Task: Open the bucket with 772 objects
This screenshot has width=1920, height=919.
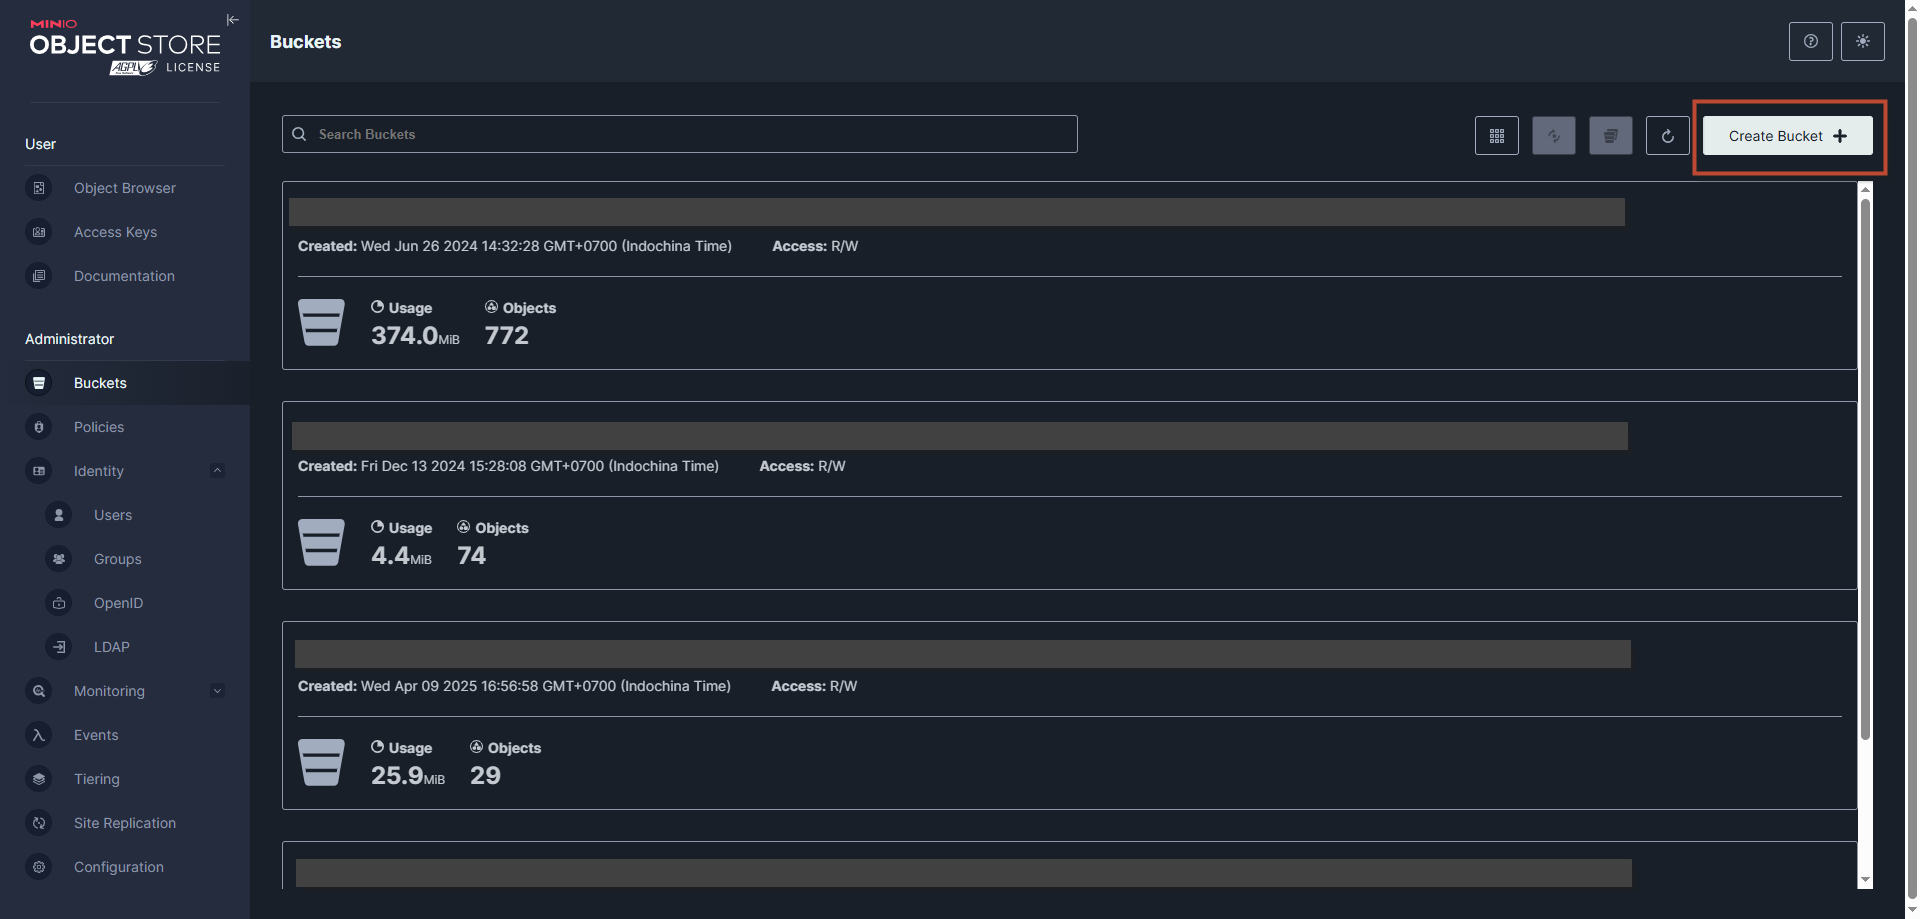Action: point(956,212)
